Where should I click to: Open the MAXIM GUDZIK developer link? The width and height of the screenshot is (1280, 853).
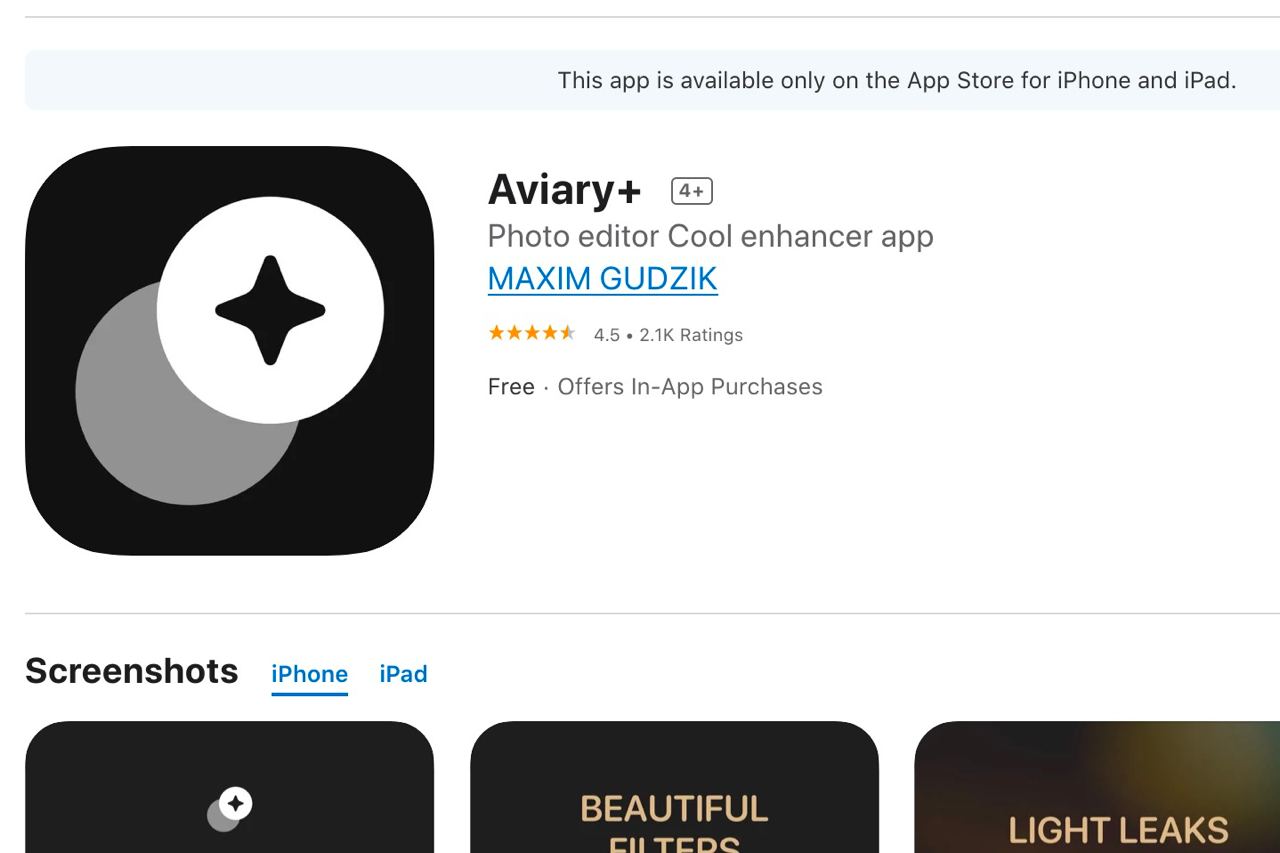coord(602,279)
